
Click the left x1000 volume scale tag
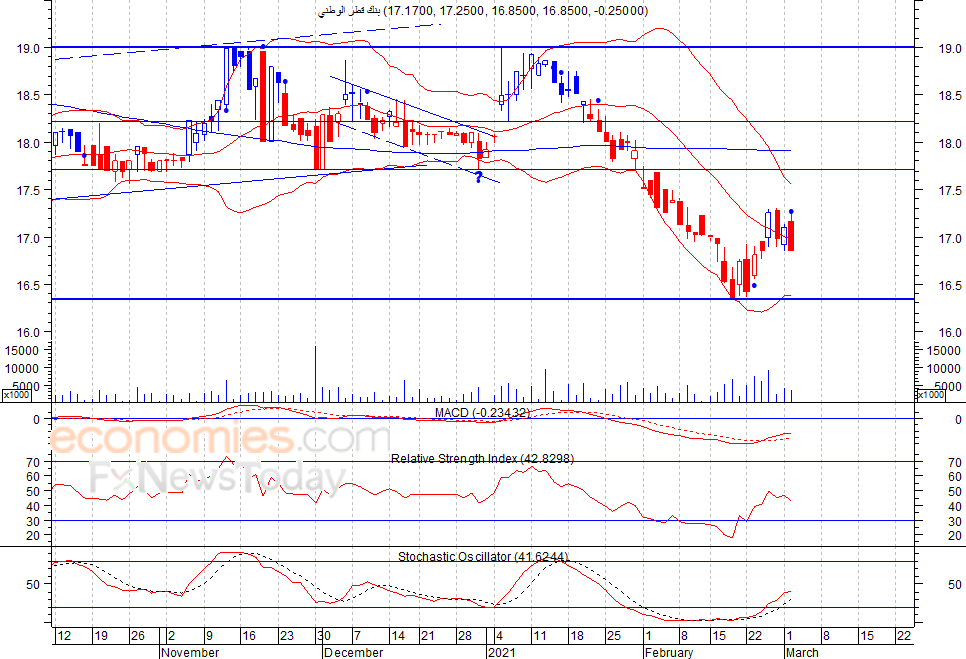coord(15,395)
